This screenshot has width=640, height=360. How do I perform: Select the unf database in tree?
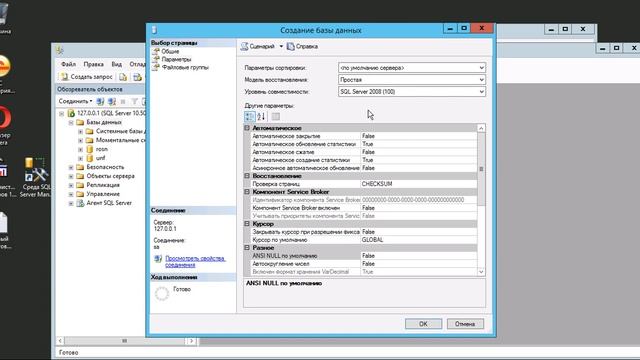[100, 158]
